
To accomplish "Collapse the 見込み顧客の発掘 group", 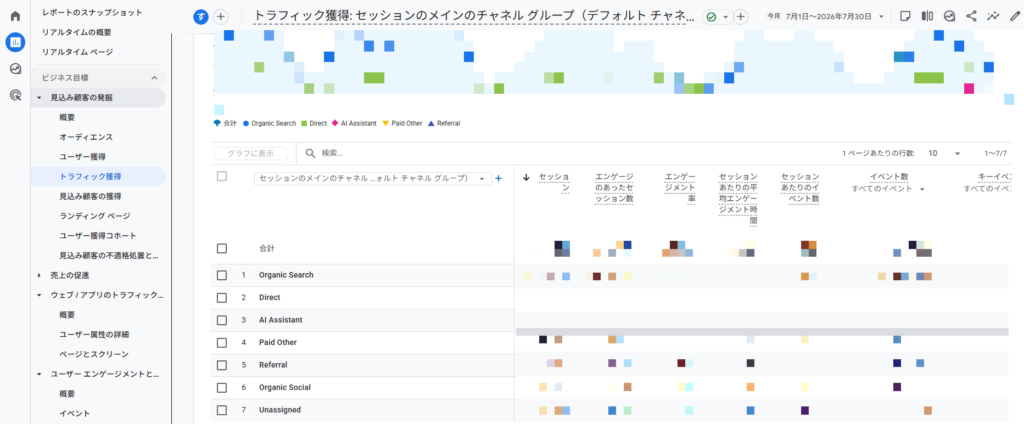I will 39,98.
